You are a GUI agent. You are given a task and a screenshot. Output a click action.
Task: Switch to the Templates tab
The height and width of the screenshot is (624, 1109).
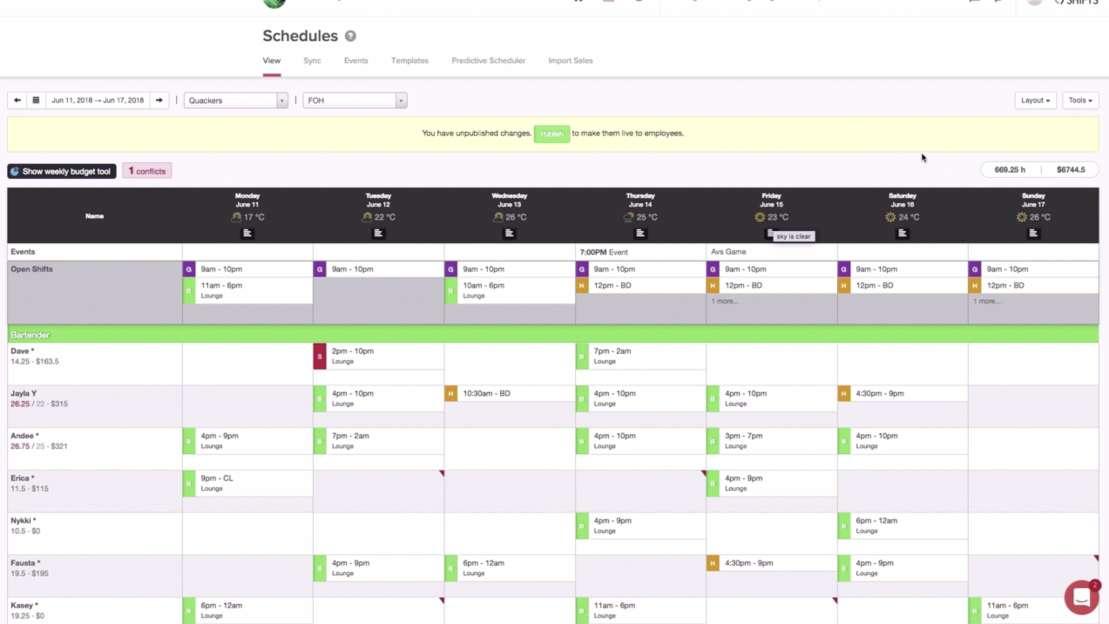pos(409,61)
